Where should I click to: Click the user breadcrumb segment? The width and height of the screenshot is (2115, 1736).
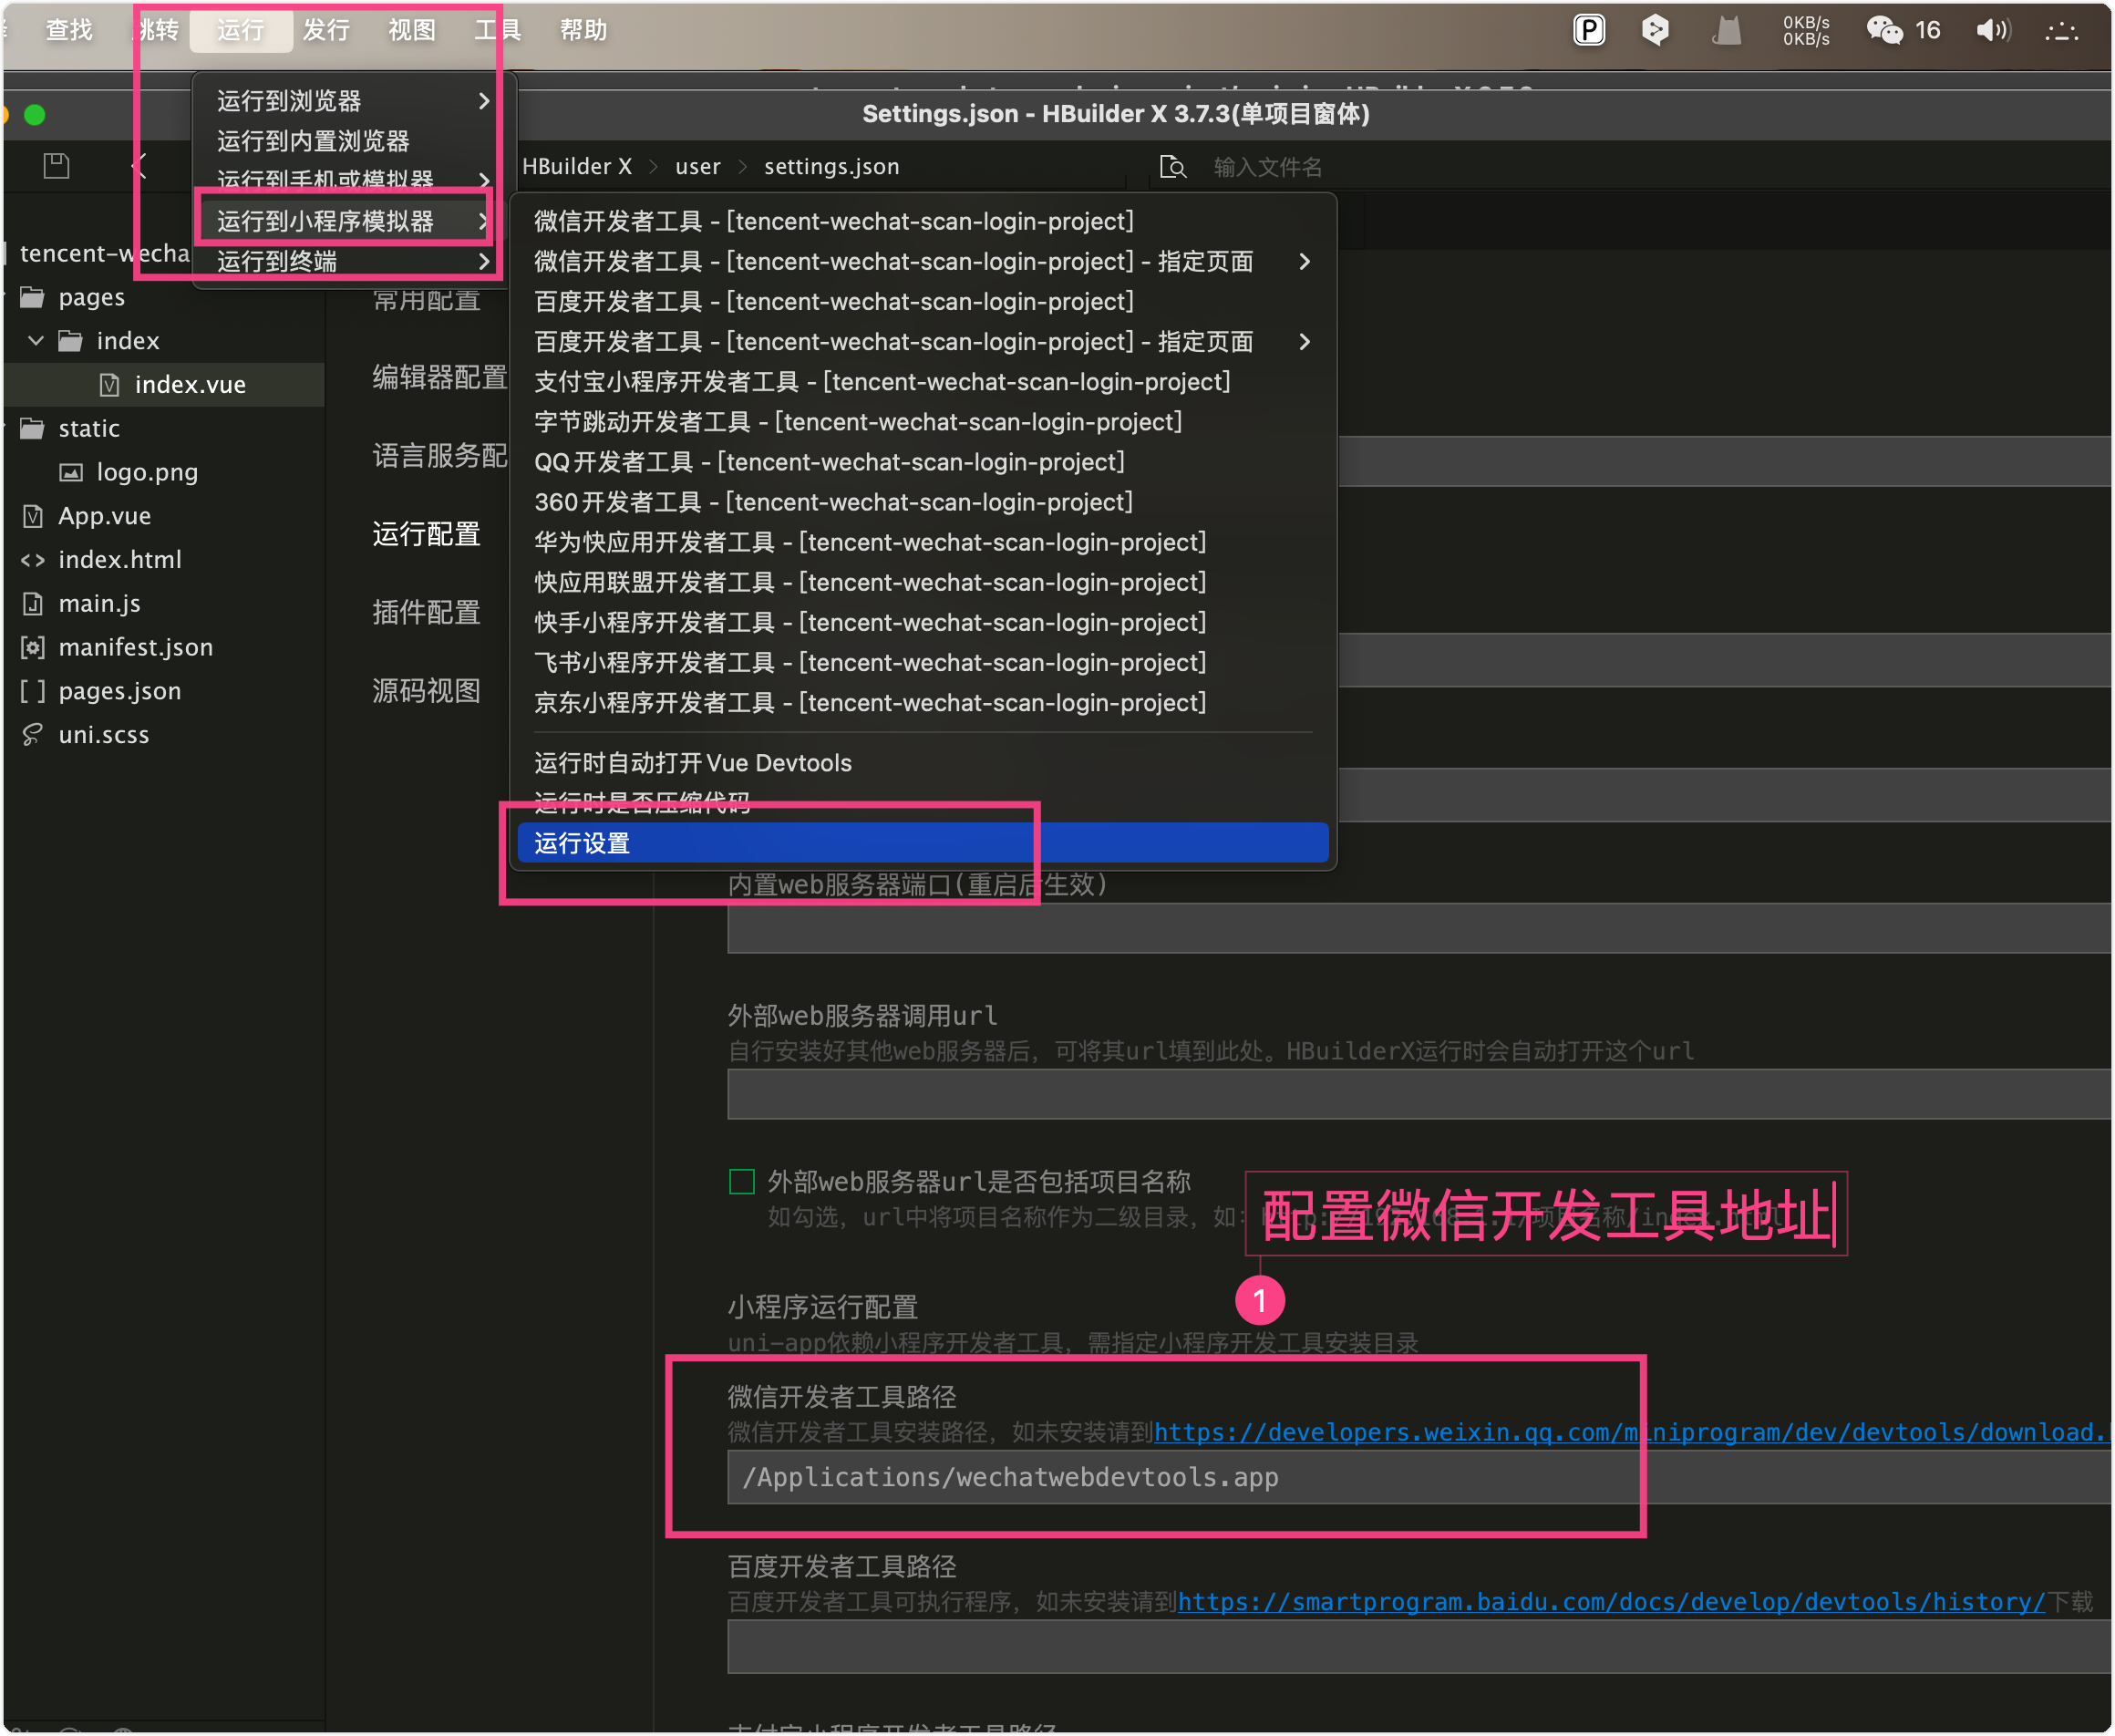697,167
